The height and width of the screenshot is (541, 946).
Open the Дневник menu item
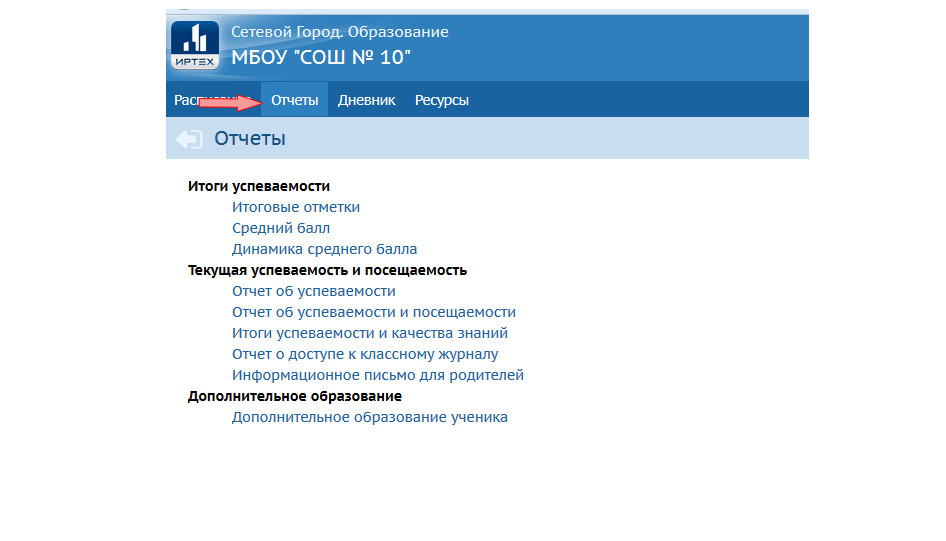(366, 100)
